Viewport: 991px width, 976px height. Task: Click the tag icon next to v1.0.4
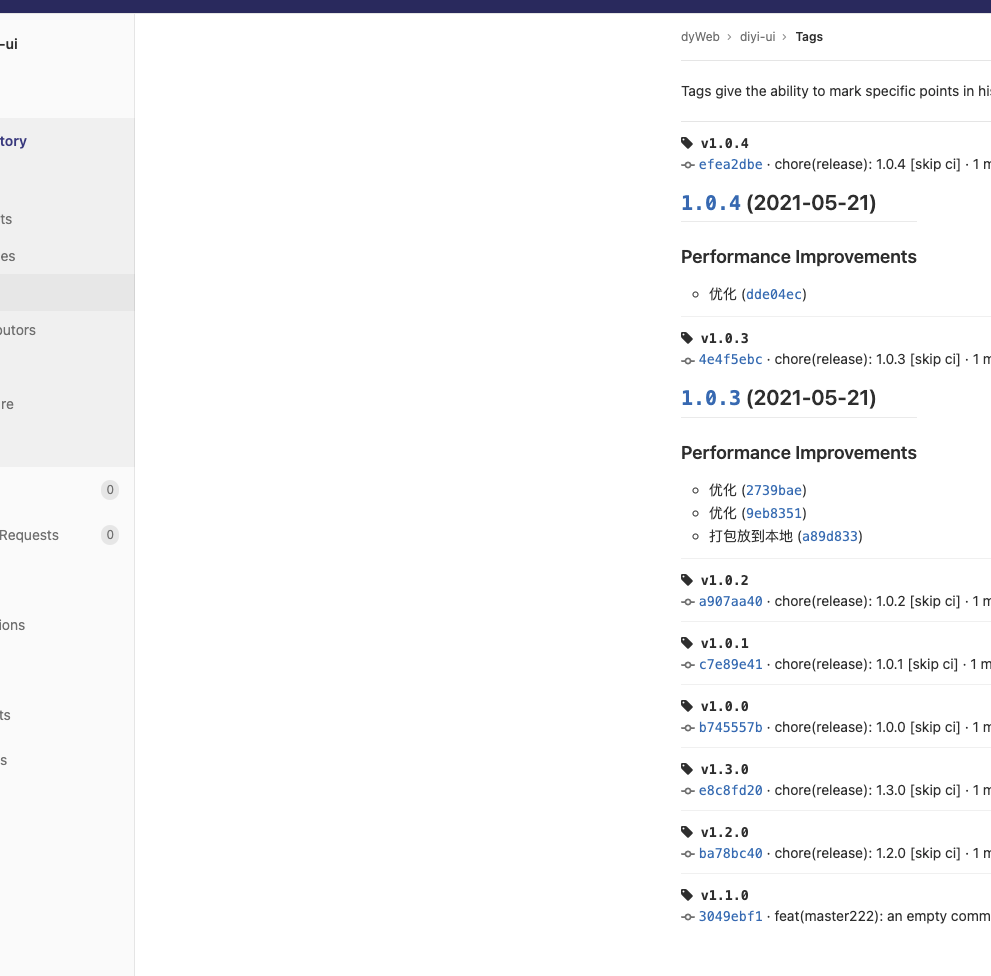(x=687, y=142)
